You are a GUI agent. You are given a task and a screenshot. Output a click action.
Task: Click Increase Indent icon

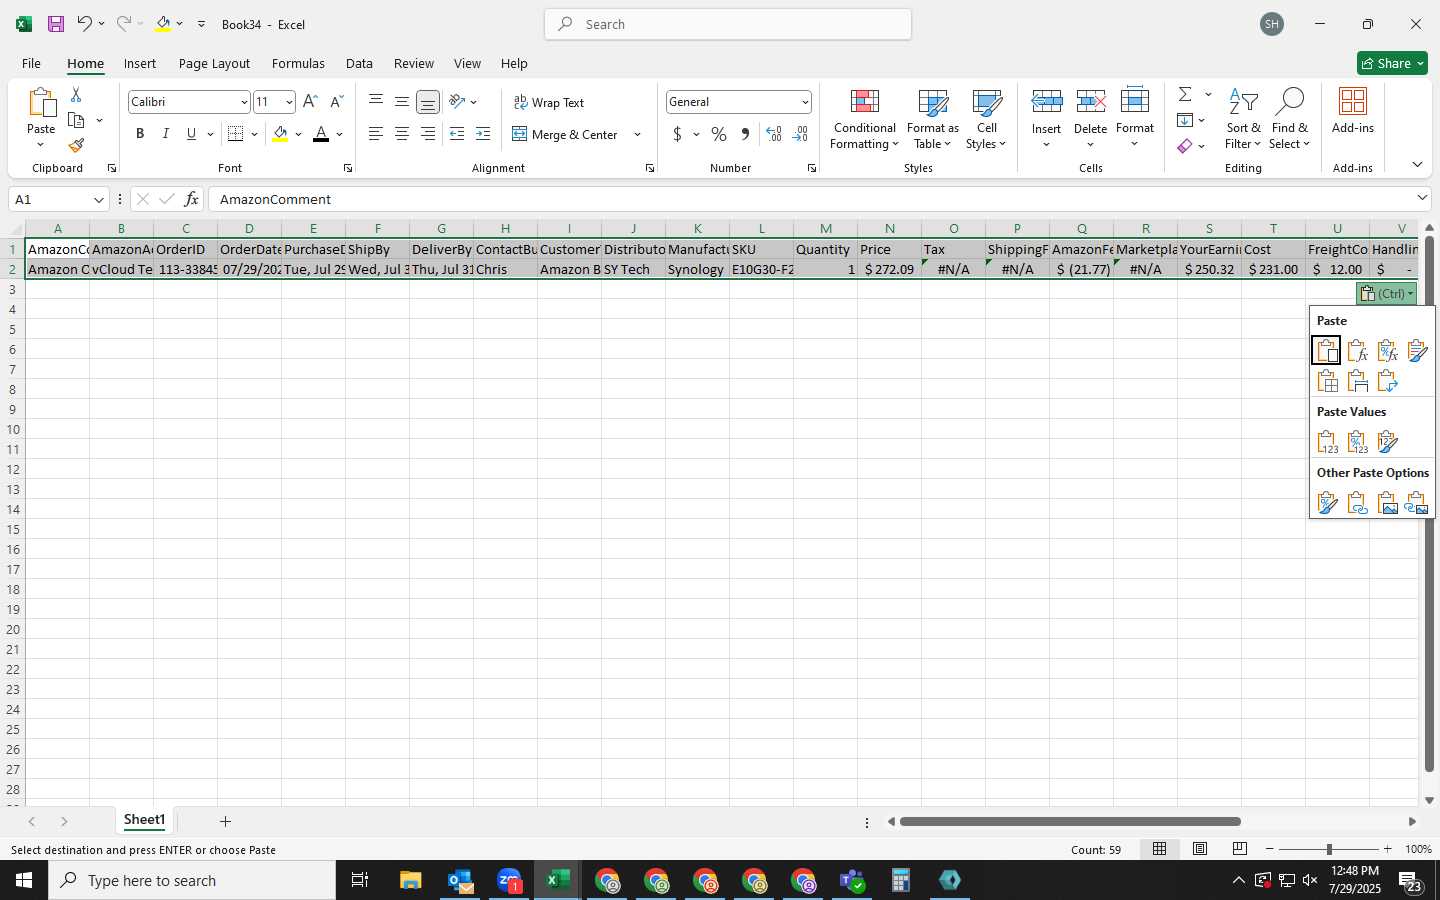(483, 134)
